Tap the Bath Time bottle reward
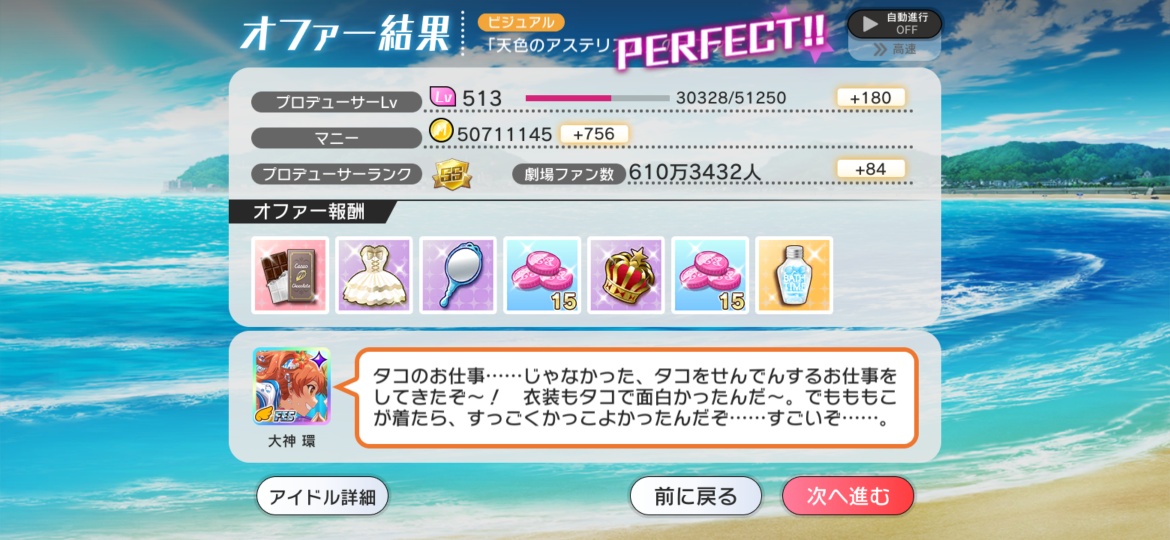The height and width of the screenshot is (540, 1170). (794, 275)
